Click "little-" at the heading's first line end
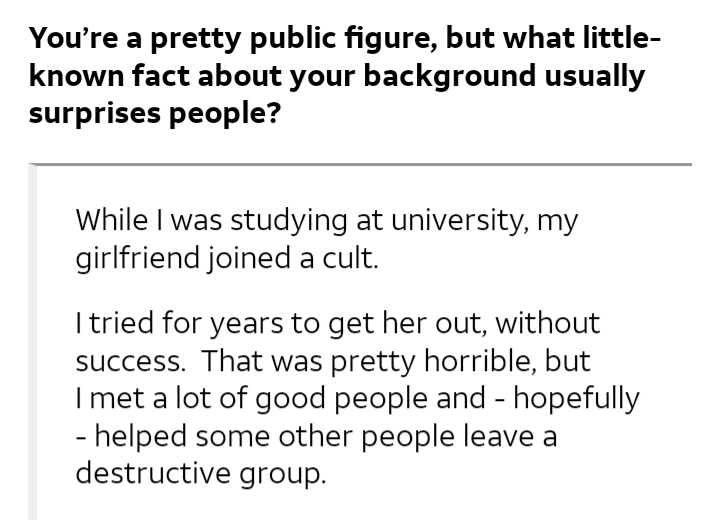The width and height of the screenshot is (720, 520). (x=622, y=37)
